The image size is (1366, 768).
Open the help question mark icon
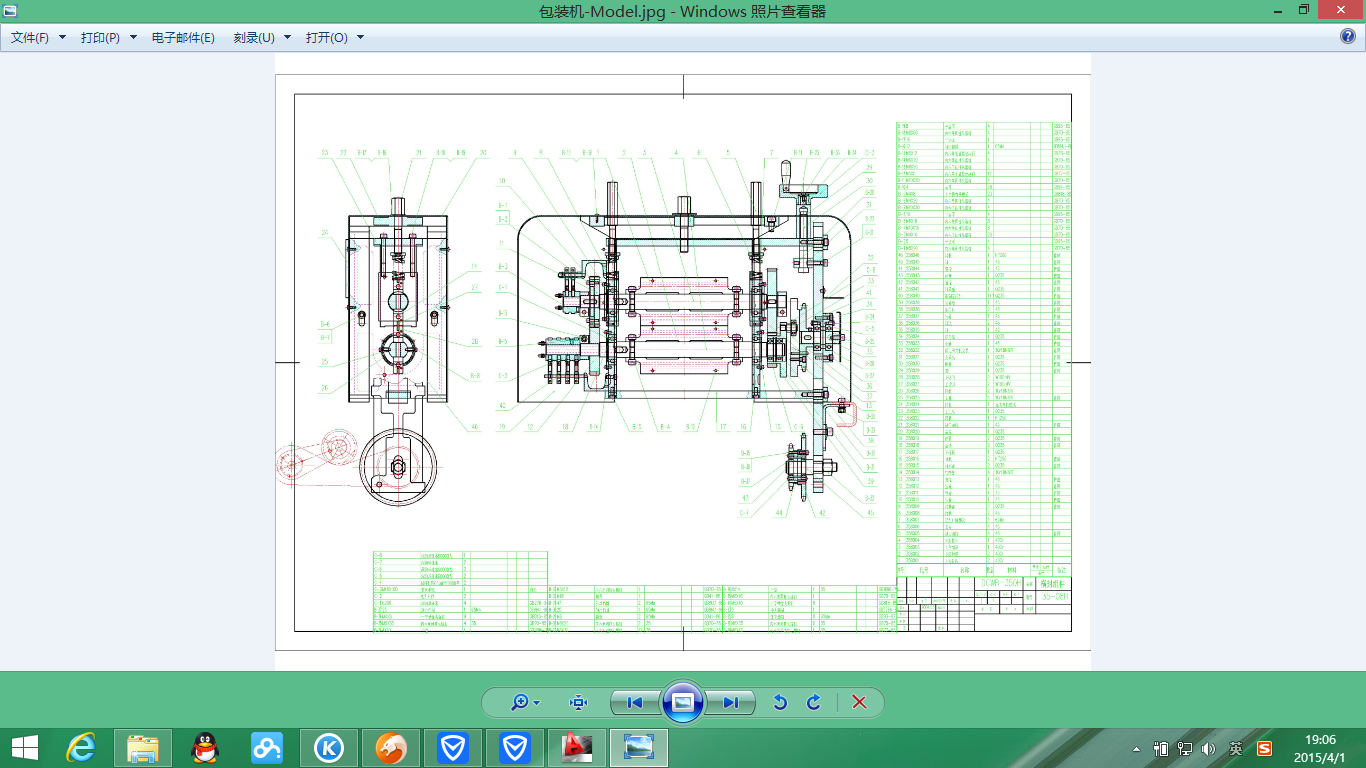[x=1348, y=37]
